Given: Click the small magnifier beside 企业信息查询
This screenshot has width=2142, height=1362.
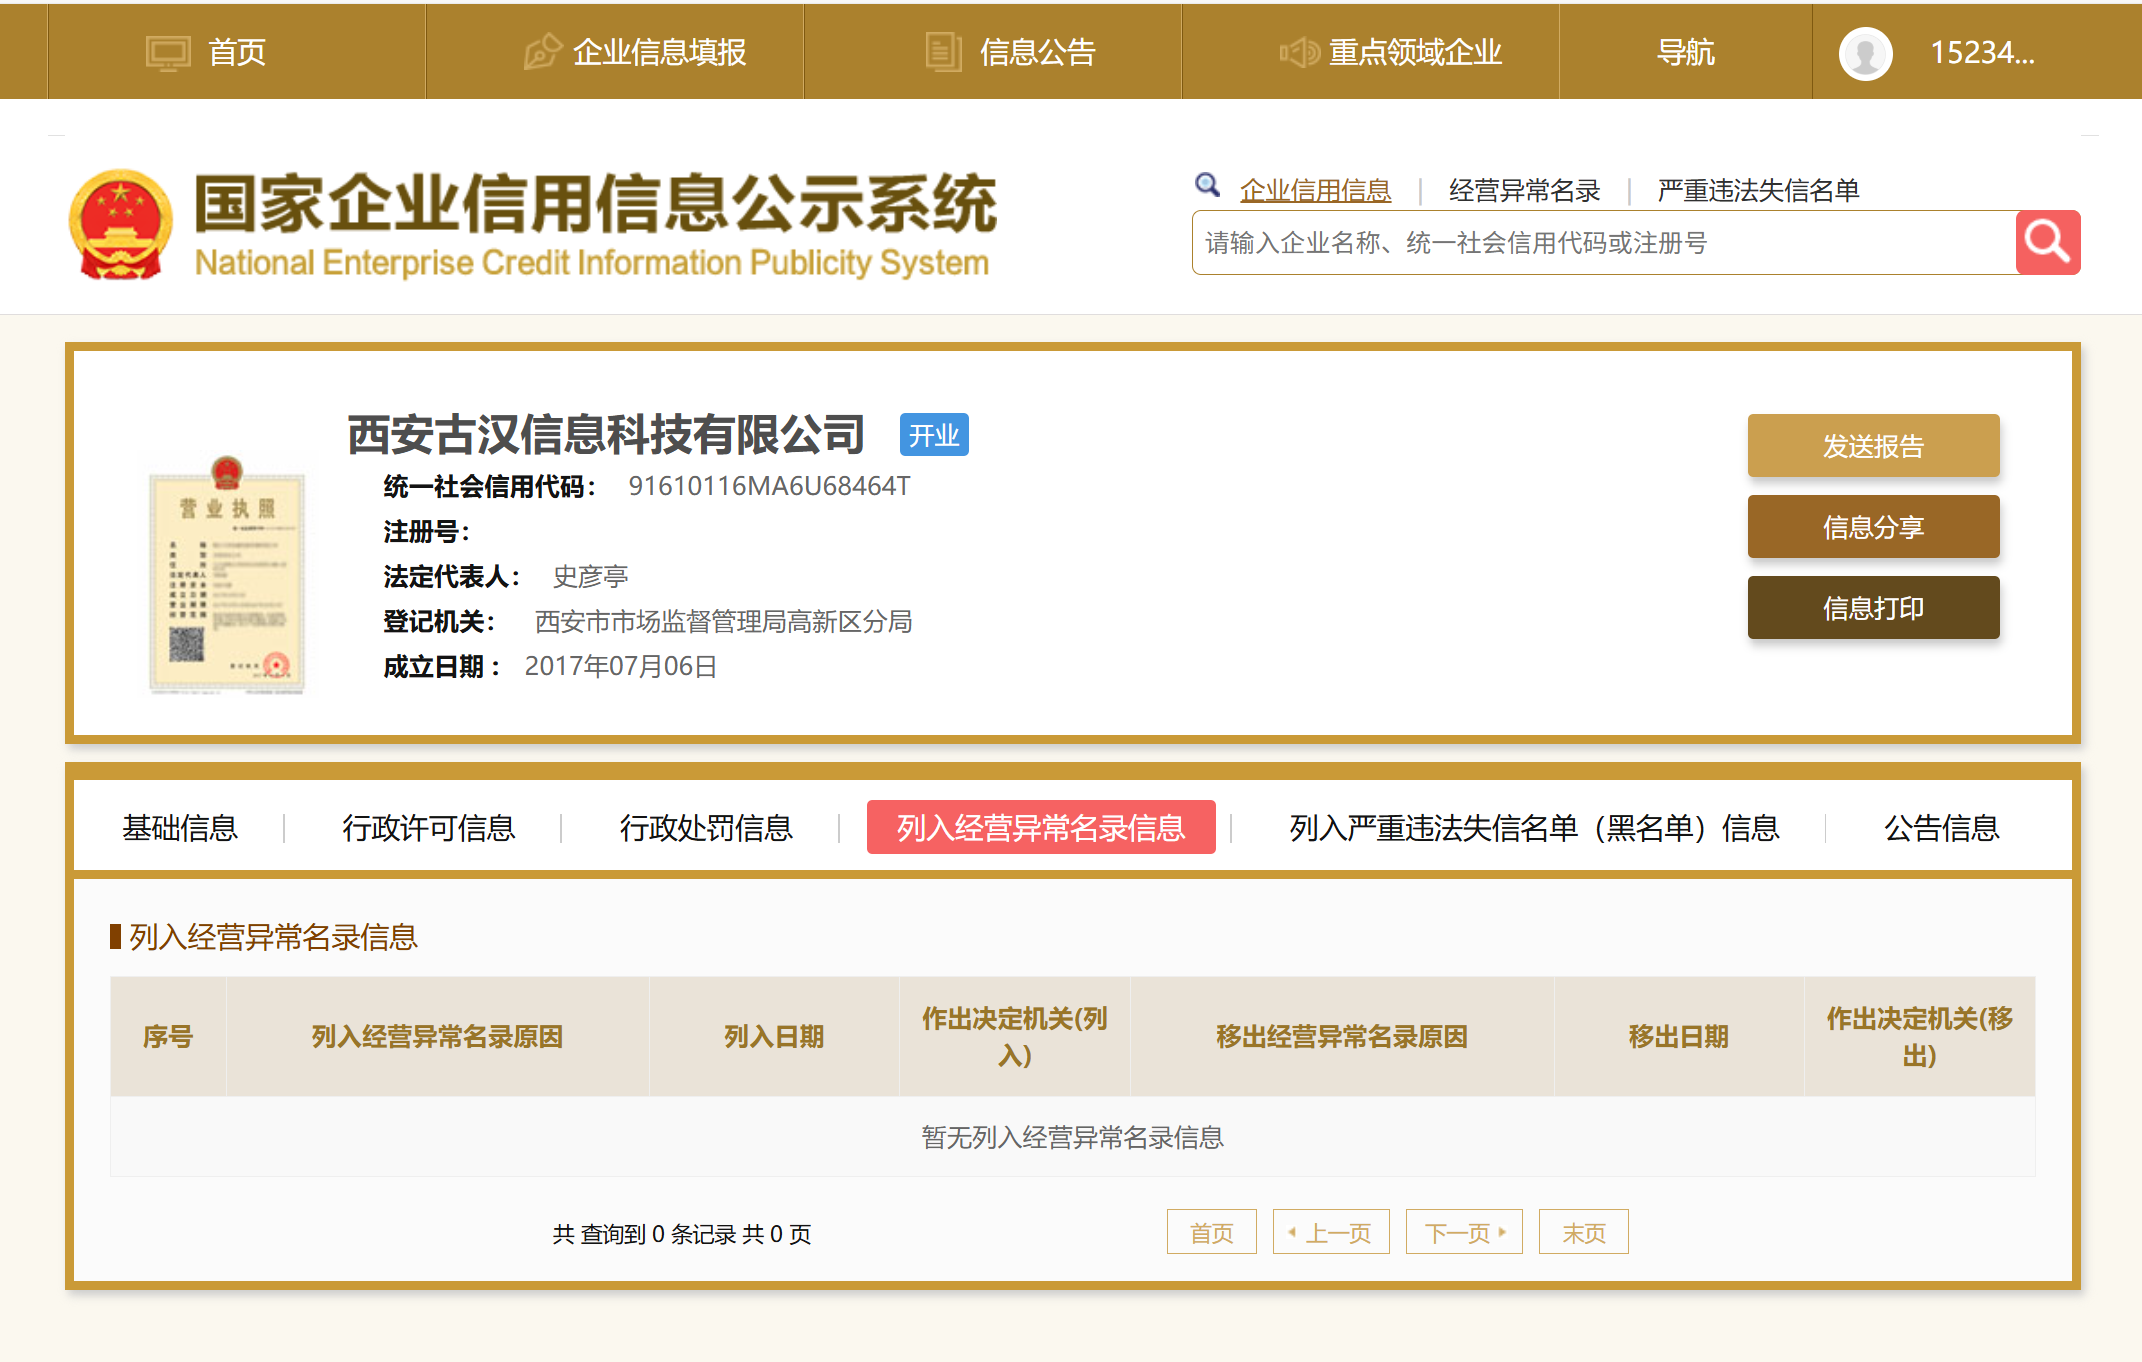Looking at the screenshot, I should tap(1207, 185).
